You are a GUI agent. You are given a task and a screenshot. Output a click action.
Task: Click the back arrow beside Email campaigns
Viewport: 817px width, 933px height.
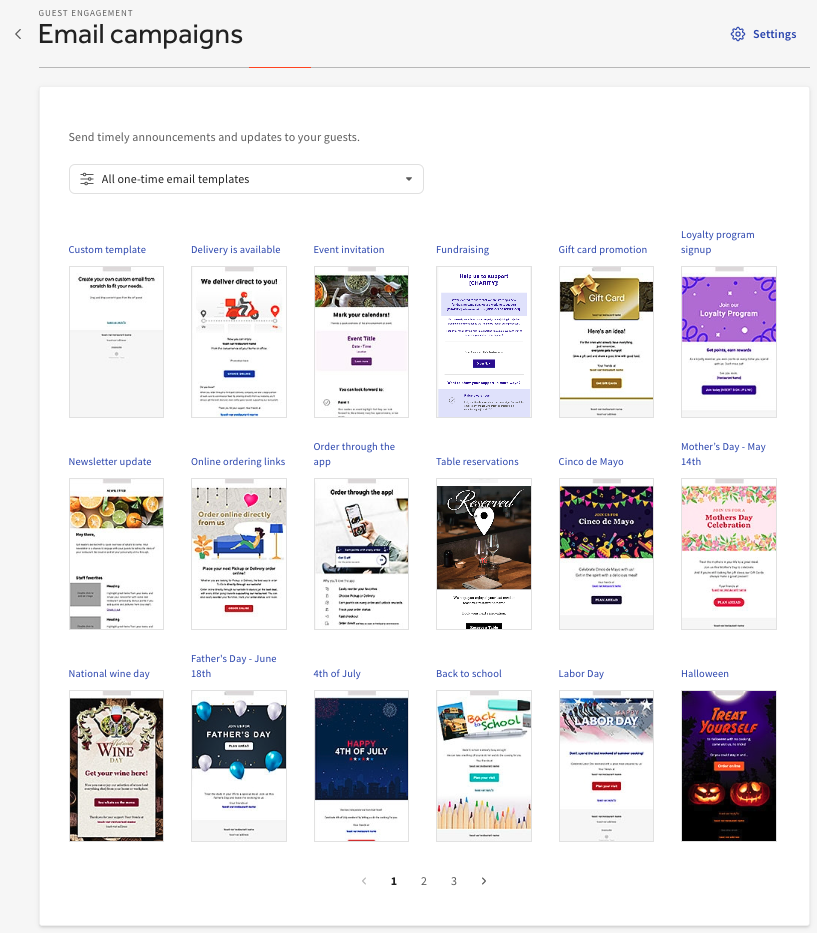pos(18,35)
